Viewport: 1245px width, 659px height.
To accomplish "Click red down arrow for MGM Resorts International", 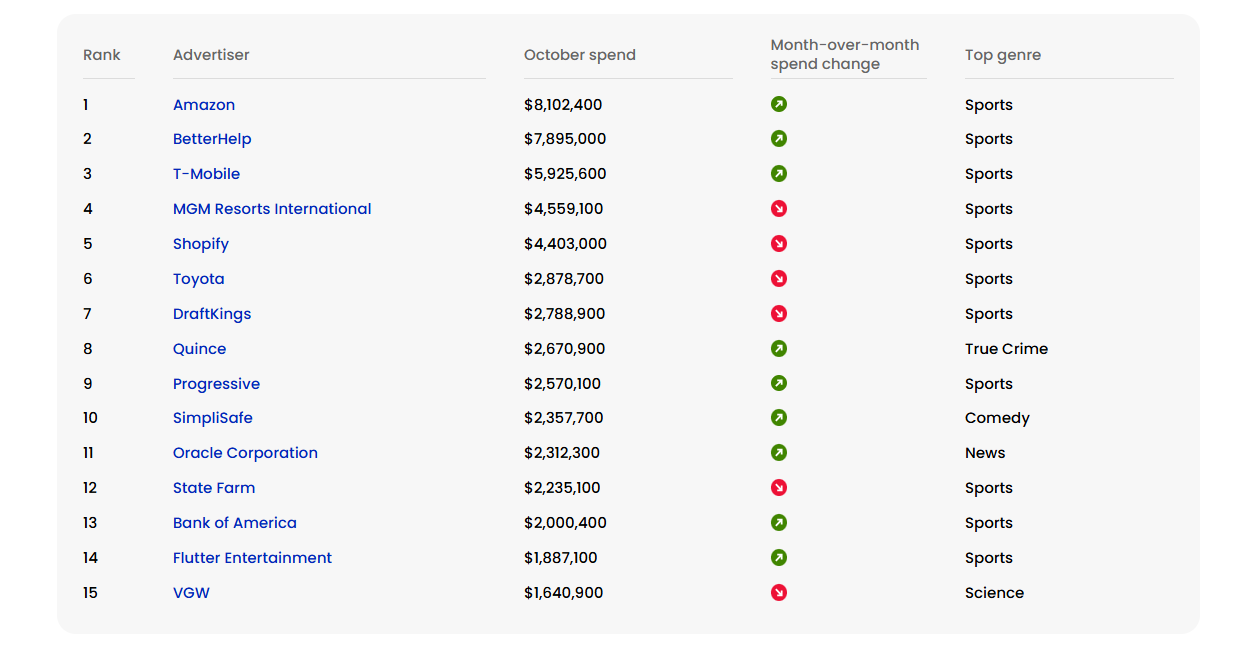I will tap(779, 208).
